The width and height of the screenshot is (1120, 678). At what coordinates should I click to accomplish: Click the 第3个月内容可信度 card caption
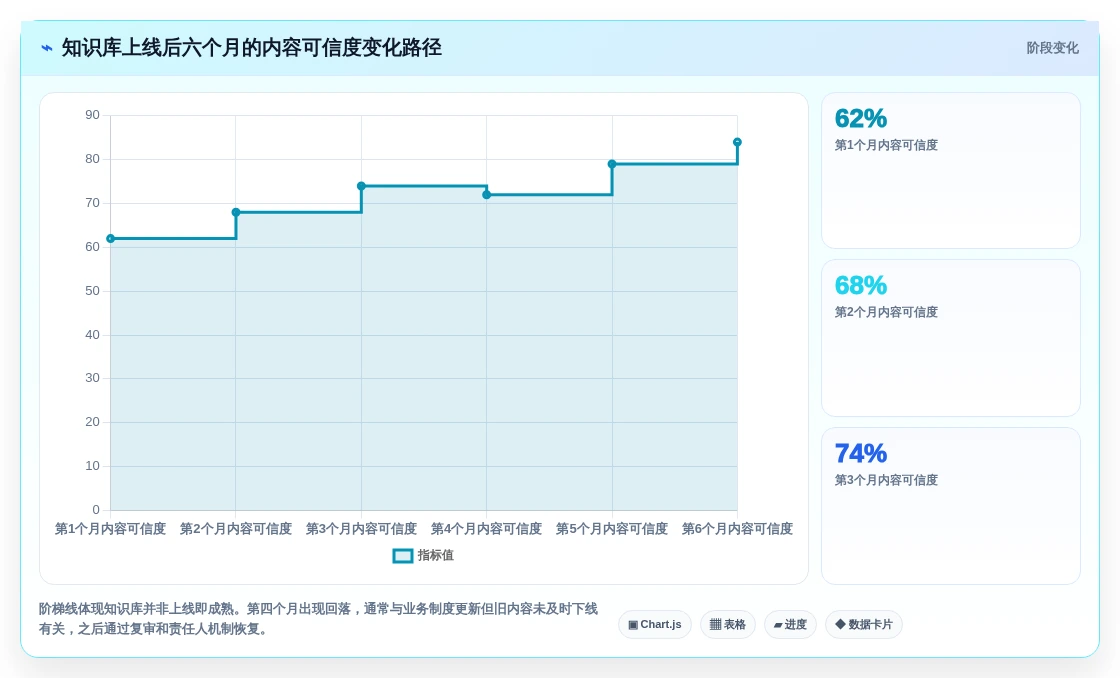[x=886, y=480]
